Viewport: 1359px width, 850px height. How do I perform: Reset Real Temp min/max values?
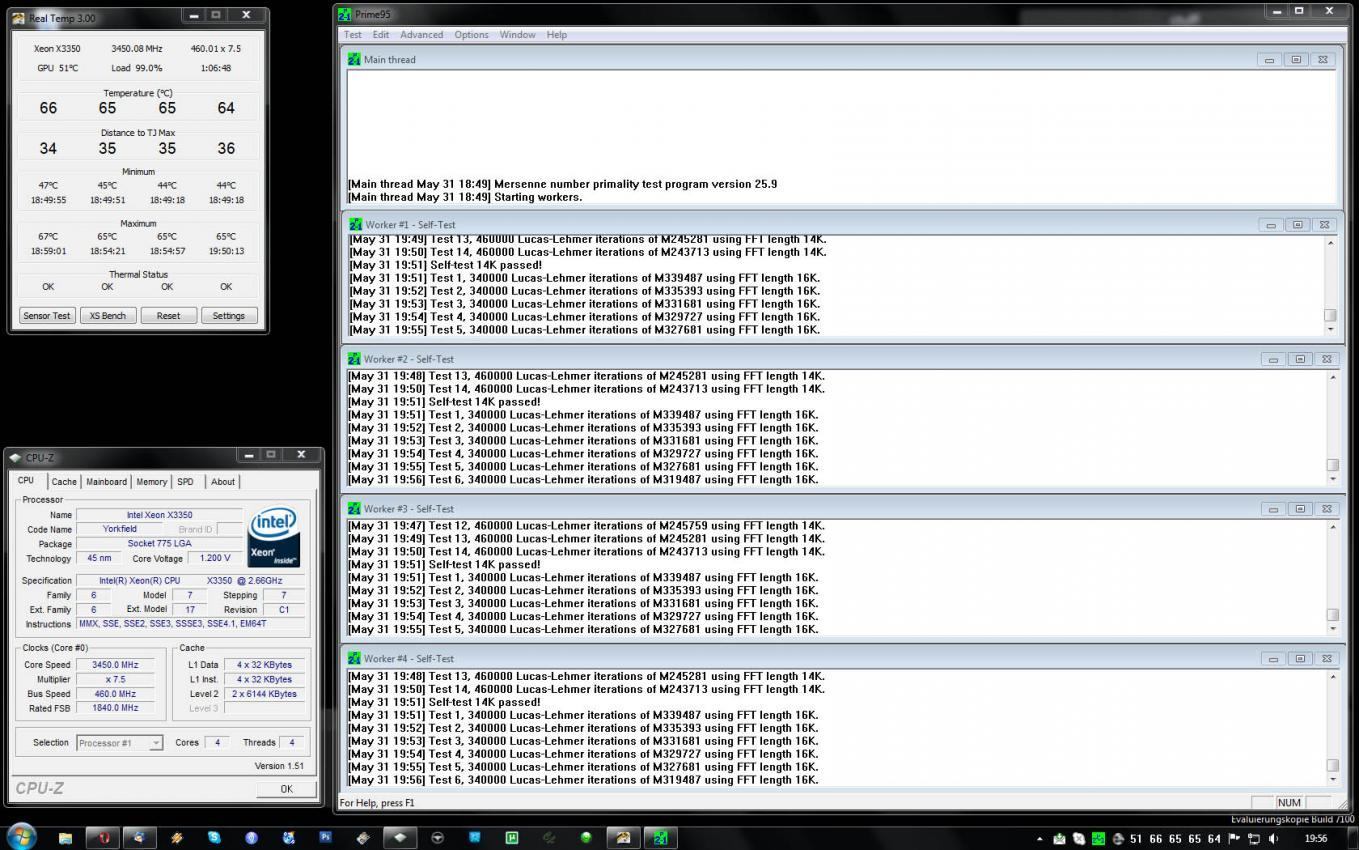click(x=168, y=316)
